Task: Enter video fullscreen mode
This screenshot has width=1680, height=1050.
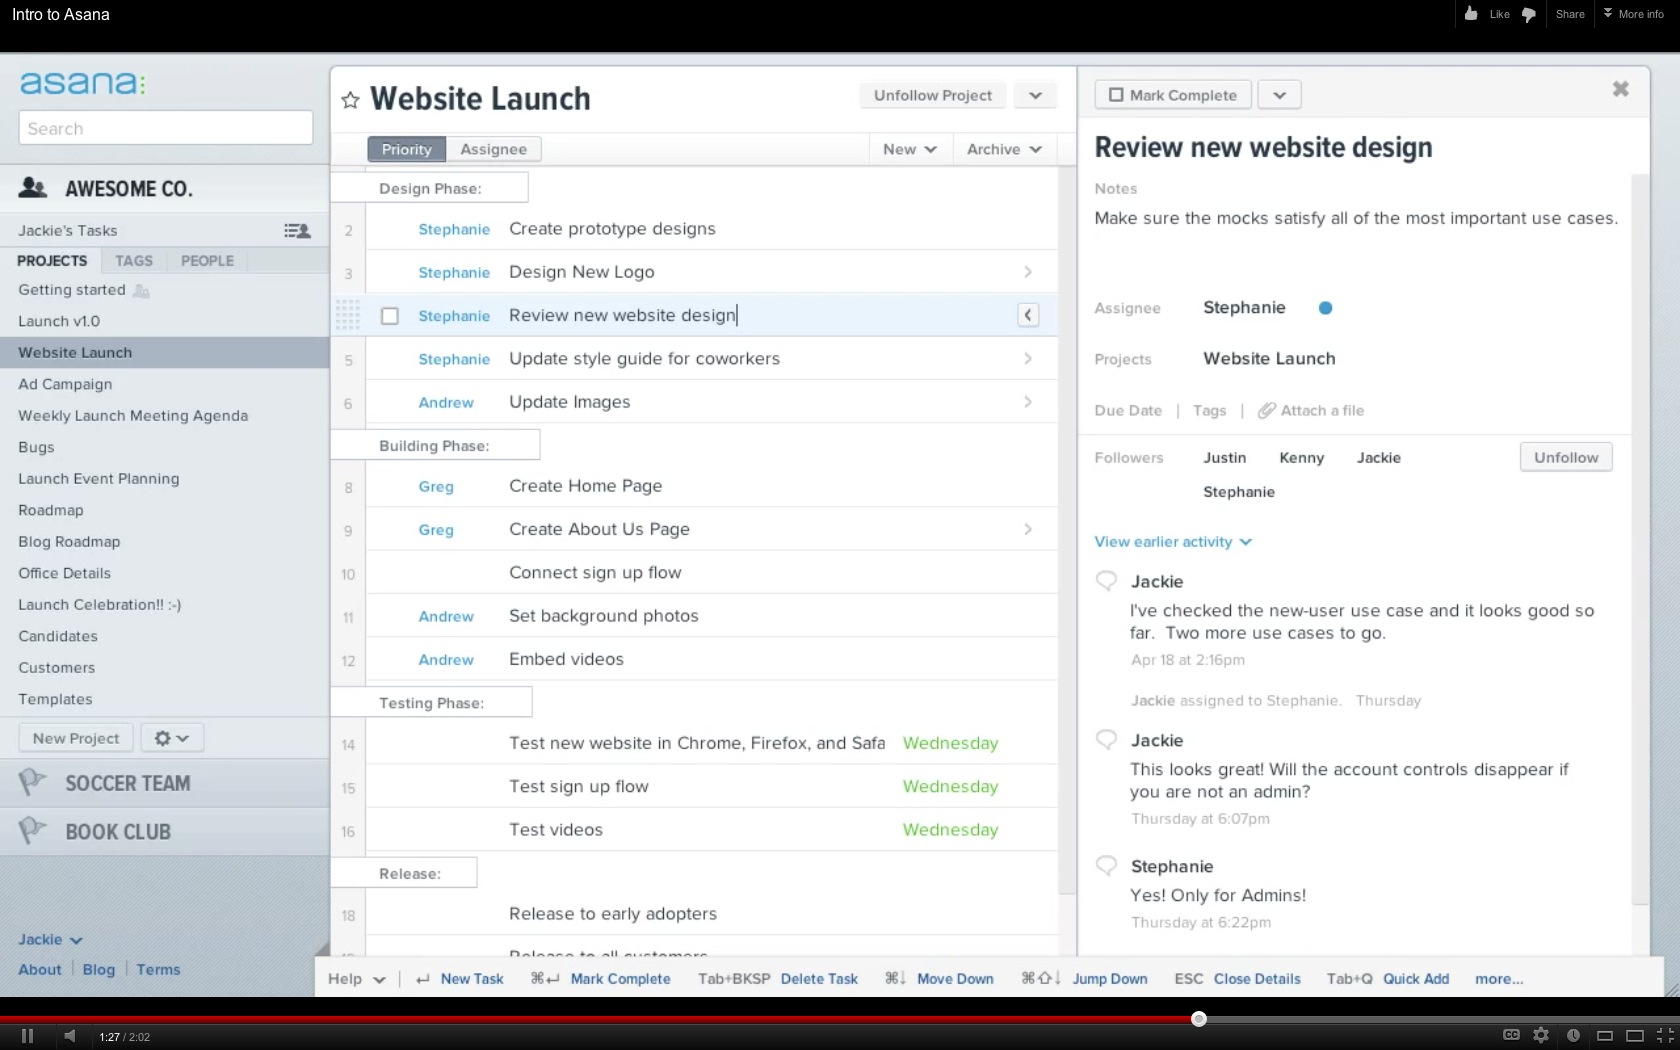Action: point(1665,1036)
